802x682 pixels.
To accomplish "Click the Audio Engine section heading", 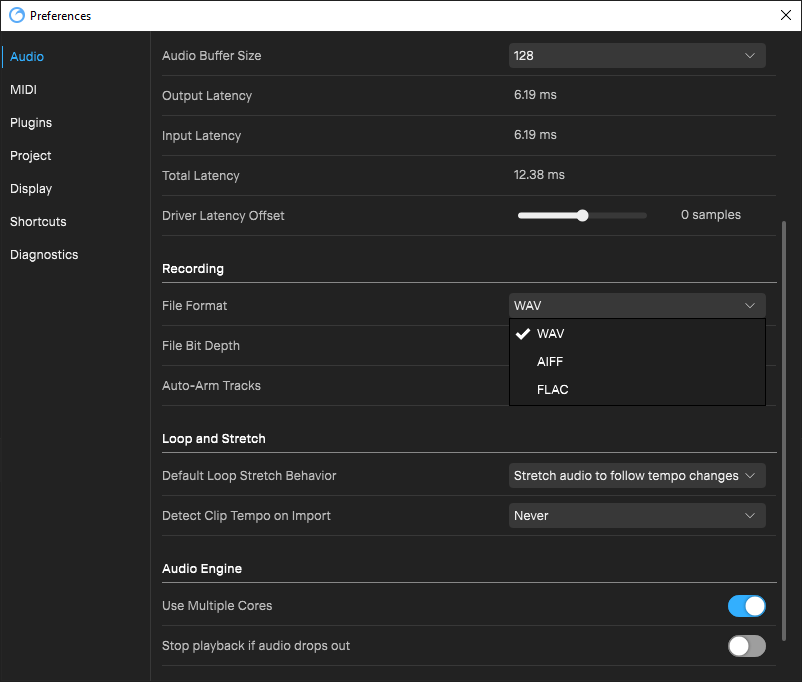I will coord(202,568).
